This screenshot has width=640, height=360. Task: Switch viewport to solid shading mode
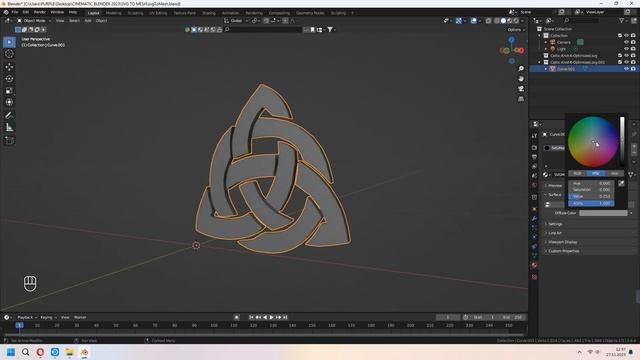[503, 20]
